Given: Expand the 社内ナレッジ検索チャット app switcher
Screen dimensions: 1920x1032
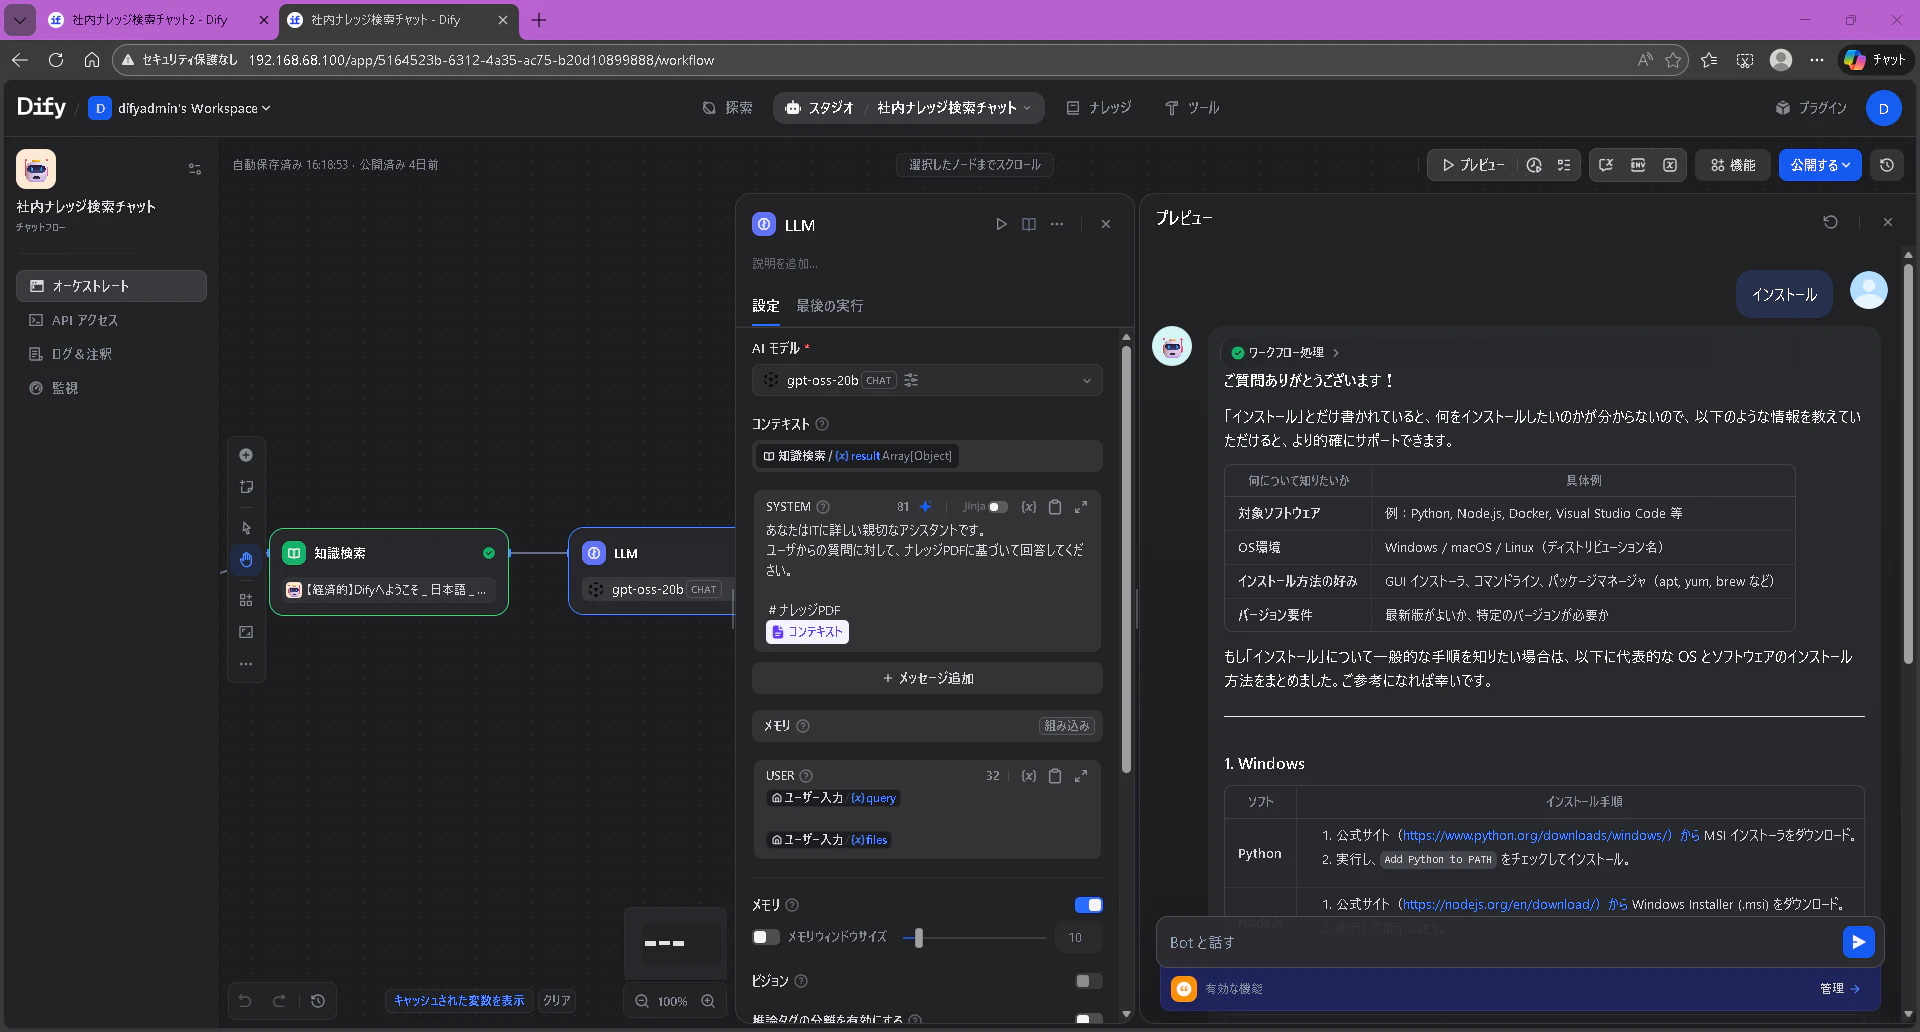Looking at the screenshot, I should 953,108.
